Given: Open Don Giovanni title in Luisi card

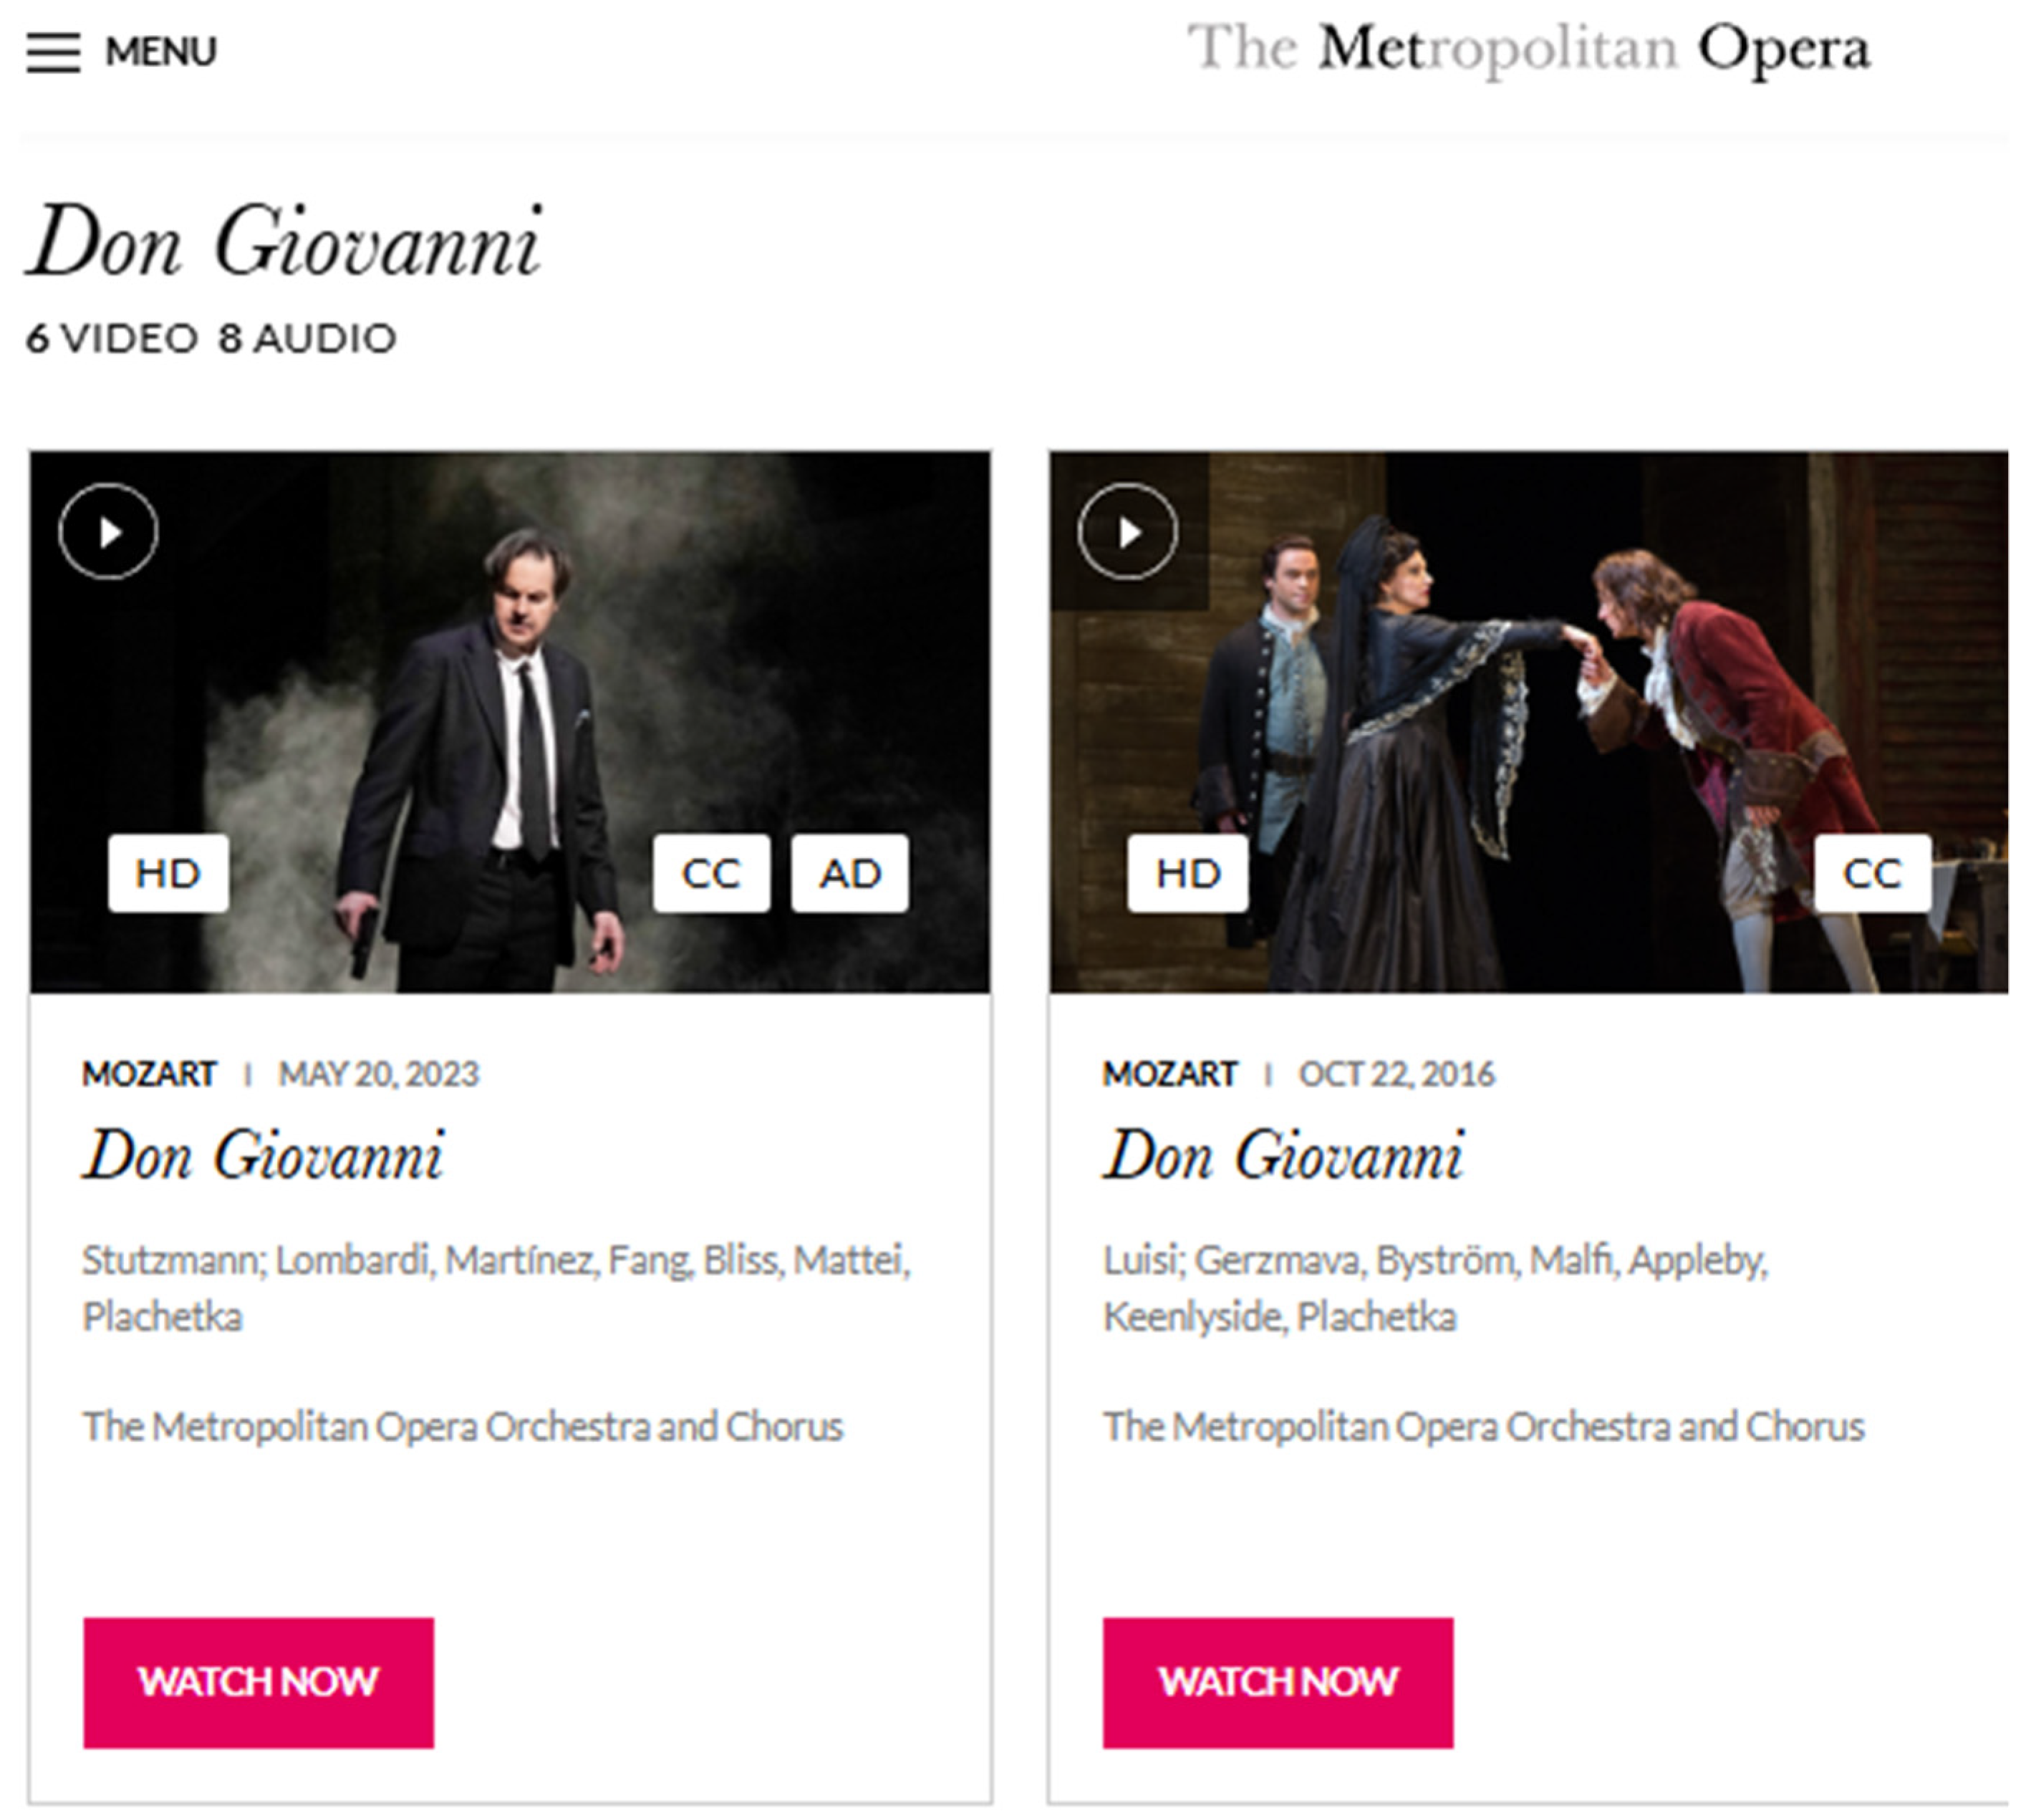Looking at the screenshot, I should tap(1283, 1155).
